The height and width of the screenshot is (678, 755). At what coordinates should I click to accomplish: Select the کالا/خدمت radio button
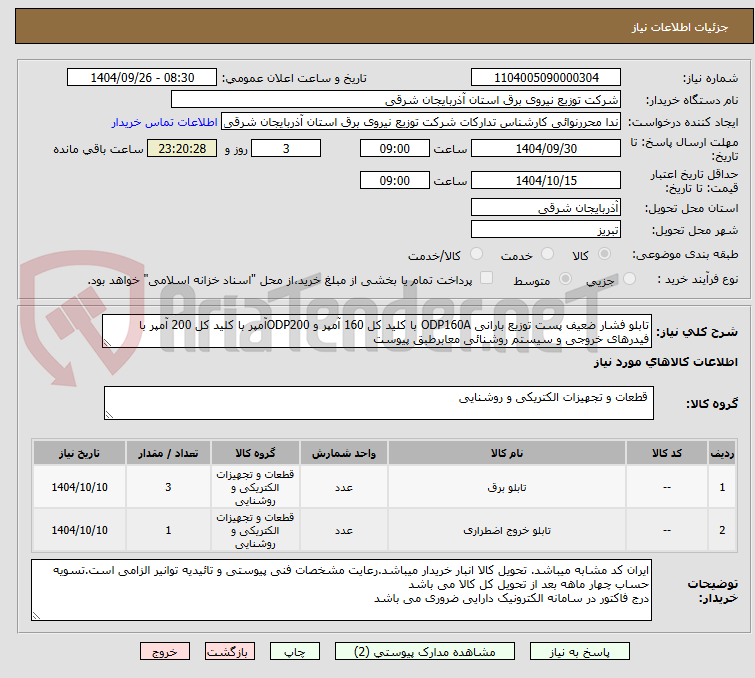(476, 254)
